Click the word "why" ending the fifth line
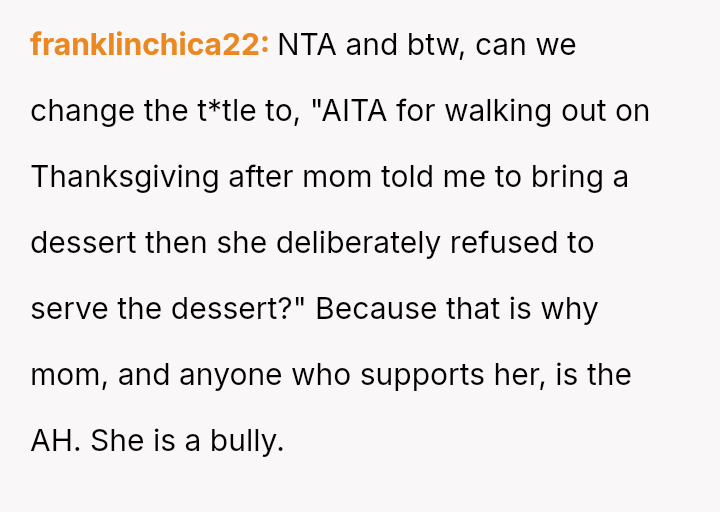Viewport: 720px width, 512px height. point(569,309)
